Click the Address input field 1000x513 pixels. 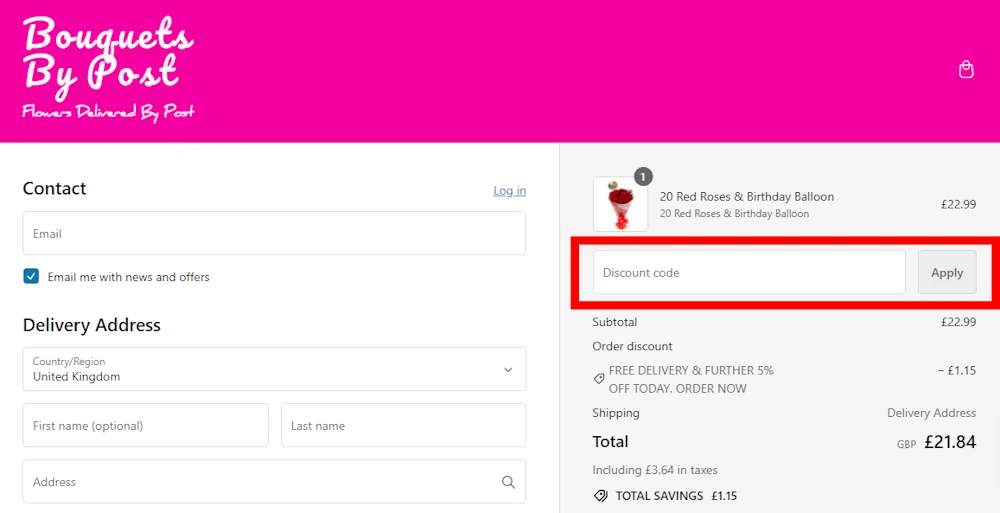[274, 482]
